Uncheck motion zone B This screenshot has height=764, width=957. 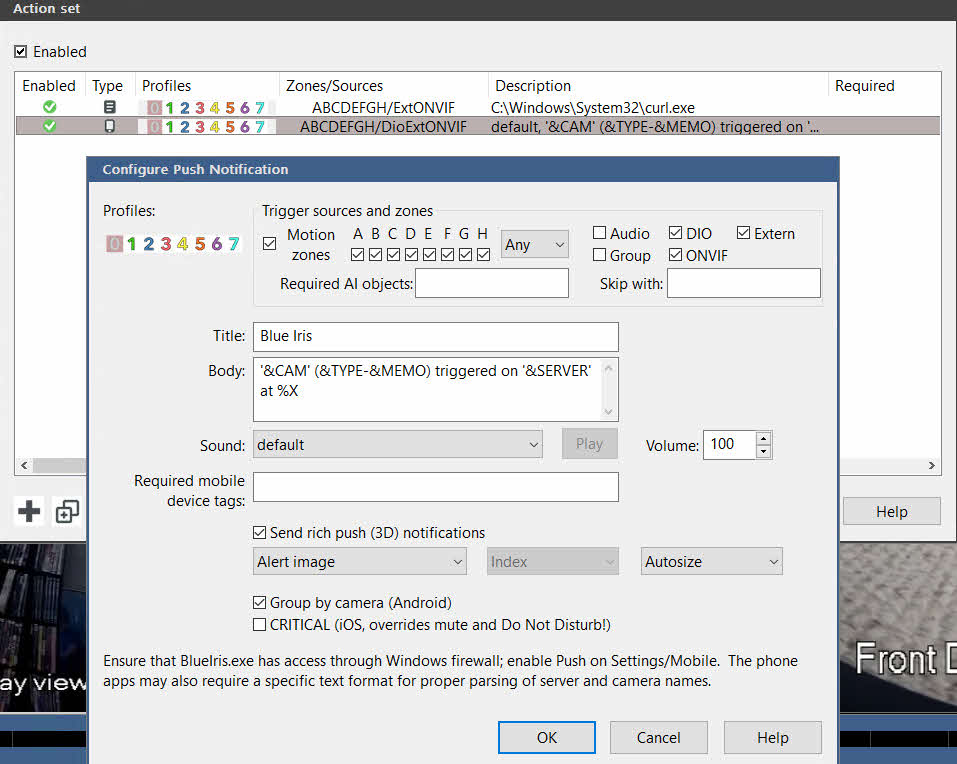pos(375,254)
